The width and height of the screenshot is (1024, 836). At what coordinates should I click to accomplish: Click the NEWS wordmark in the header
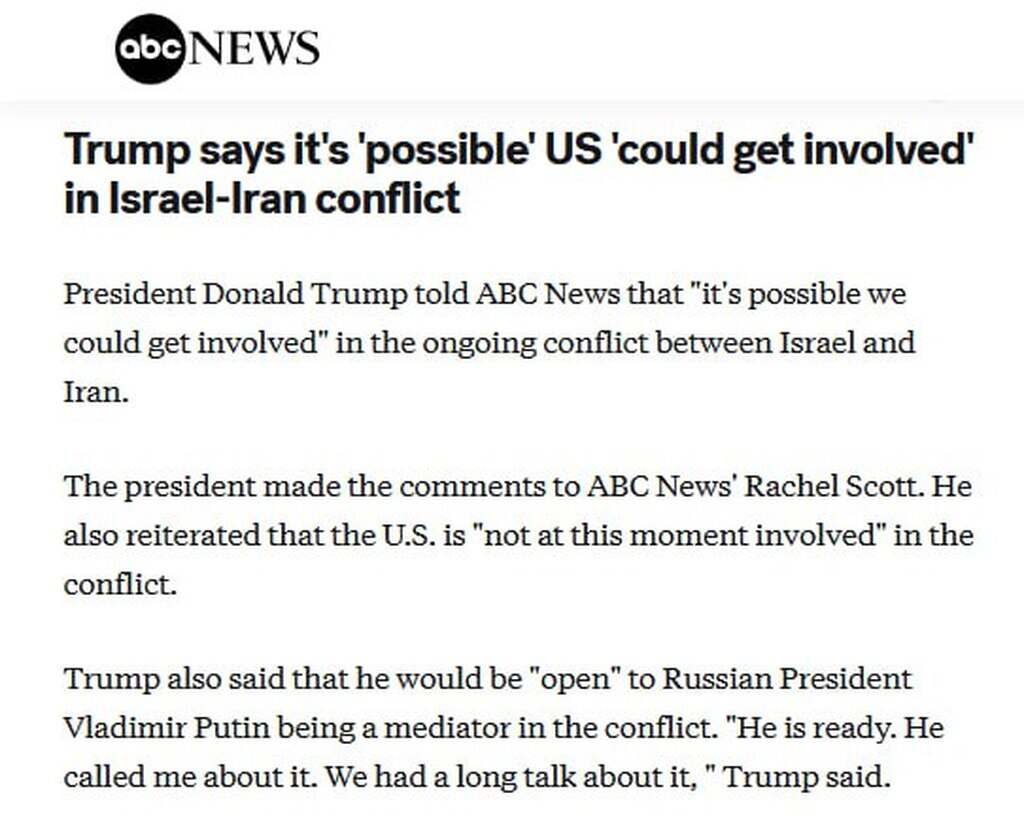coord(253,48)
